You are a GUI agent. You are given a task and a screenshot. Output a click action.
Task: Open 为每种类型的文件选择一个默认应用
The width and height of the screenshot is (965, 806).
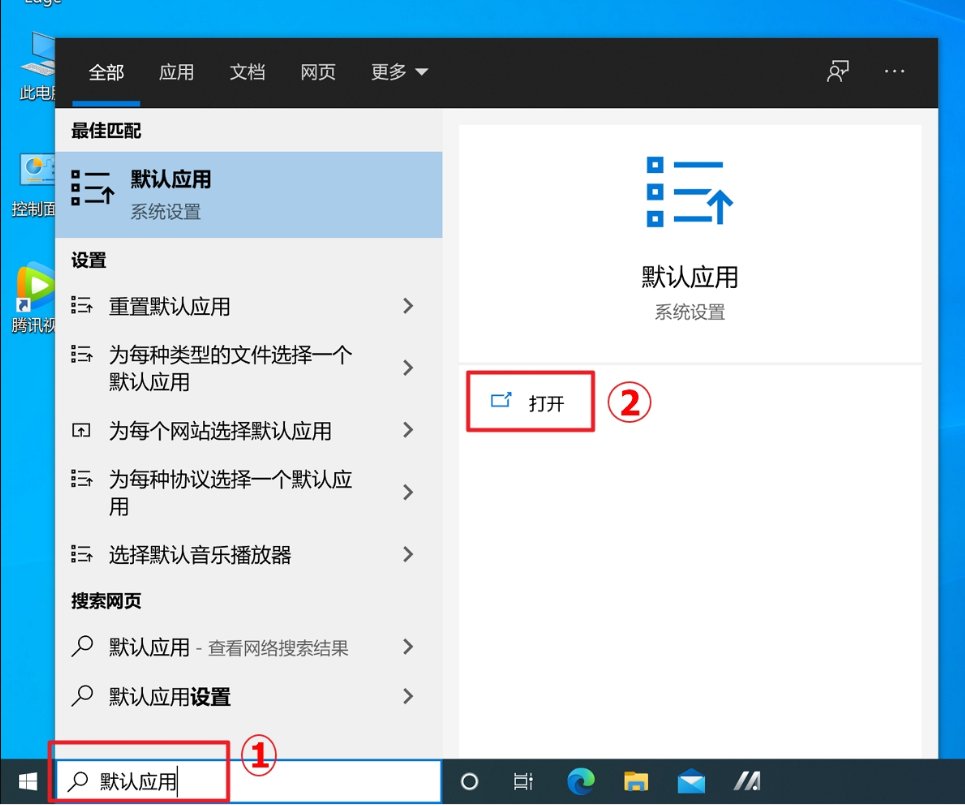pos(249,368)
